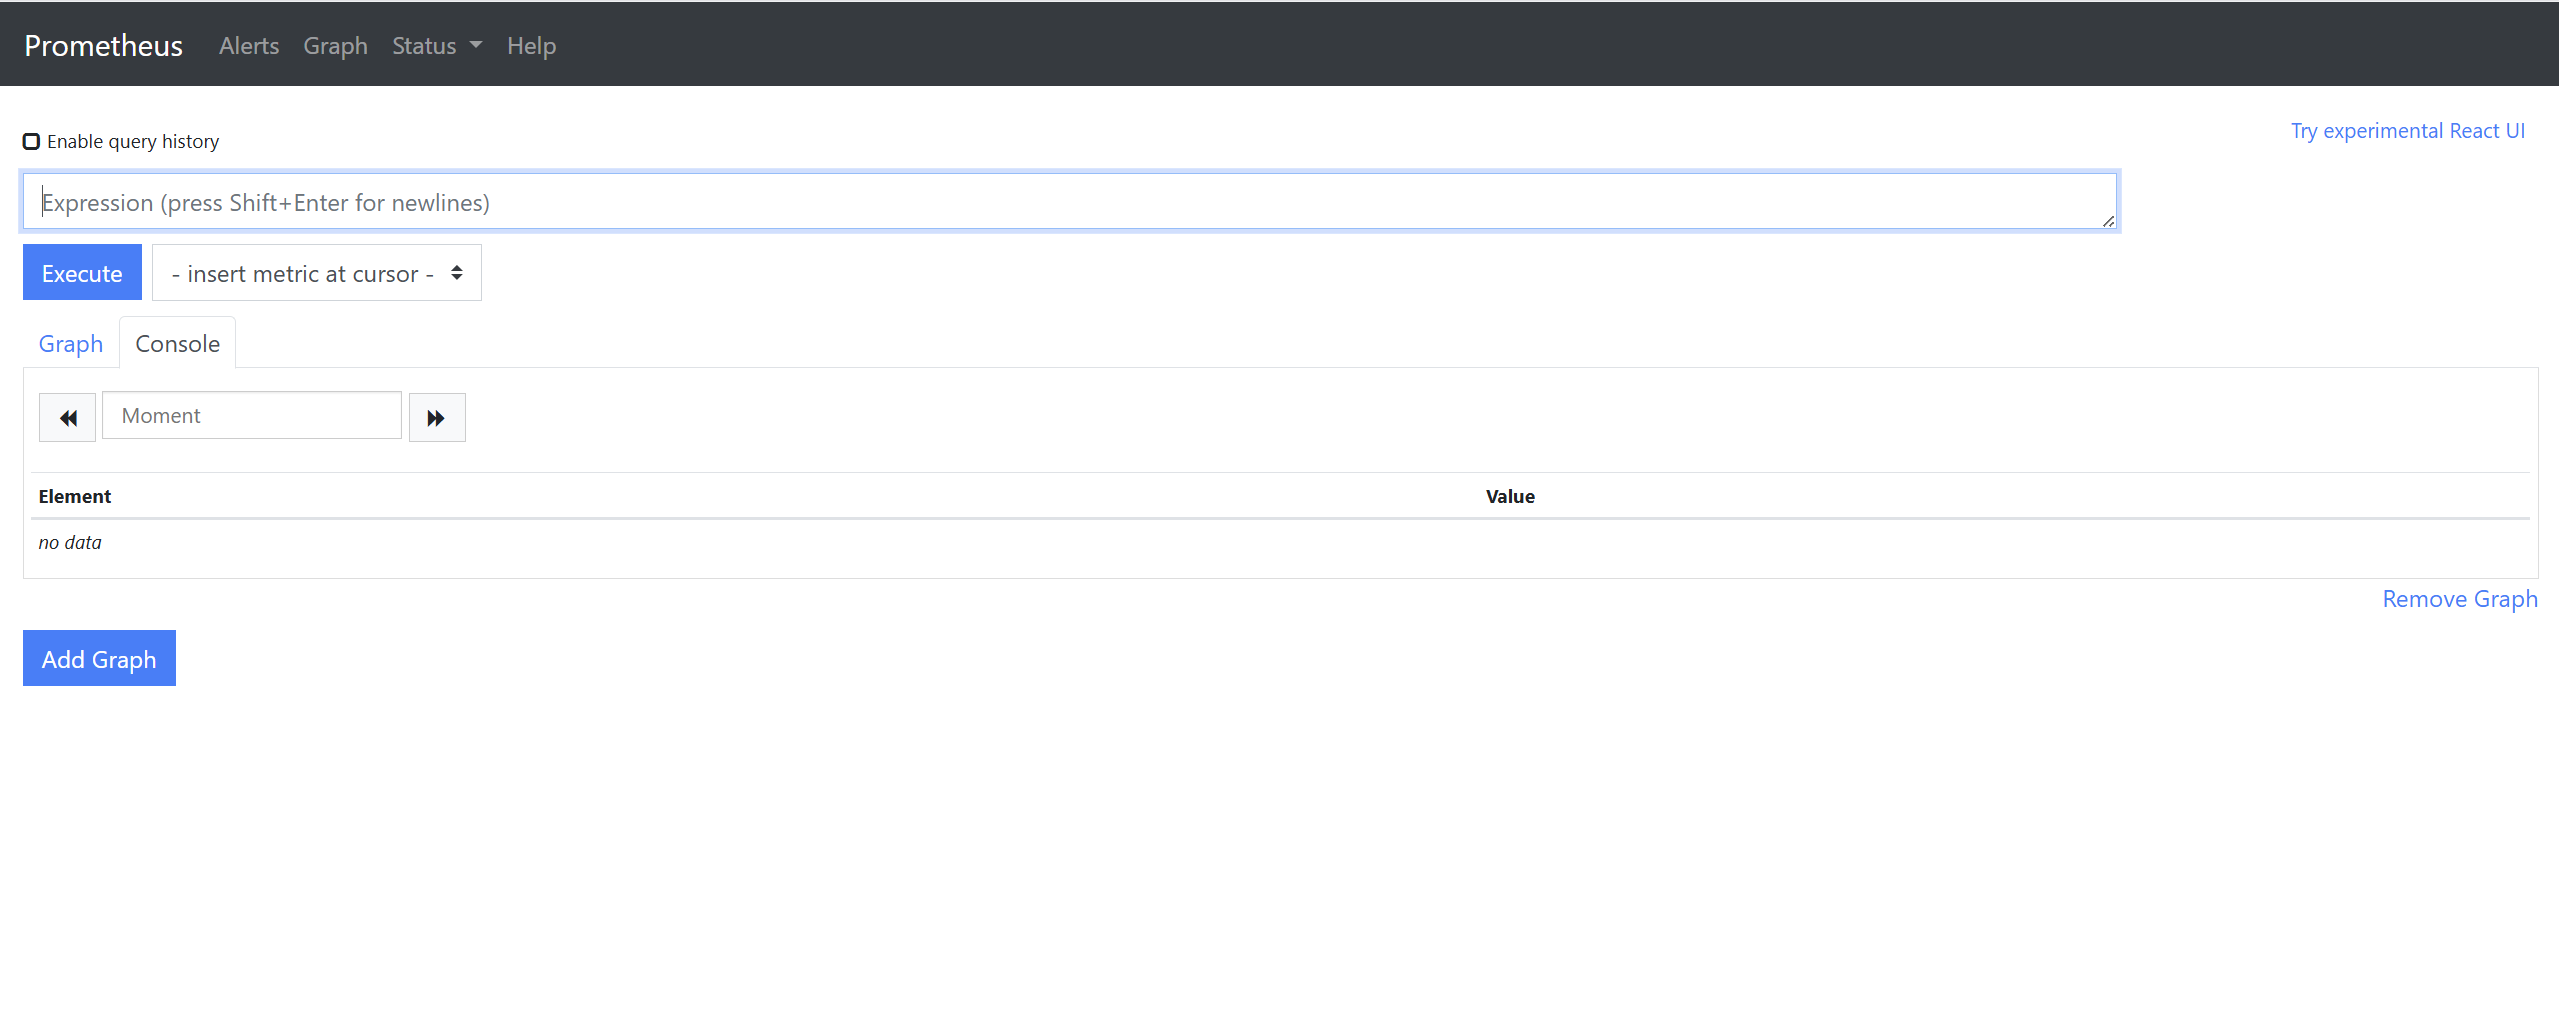This screenshot has width=2559, height=1013.
Task: Click the 'no data' table row
Action: click(1280, 543)
